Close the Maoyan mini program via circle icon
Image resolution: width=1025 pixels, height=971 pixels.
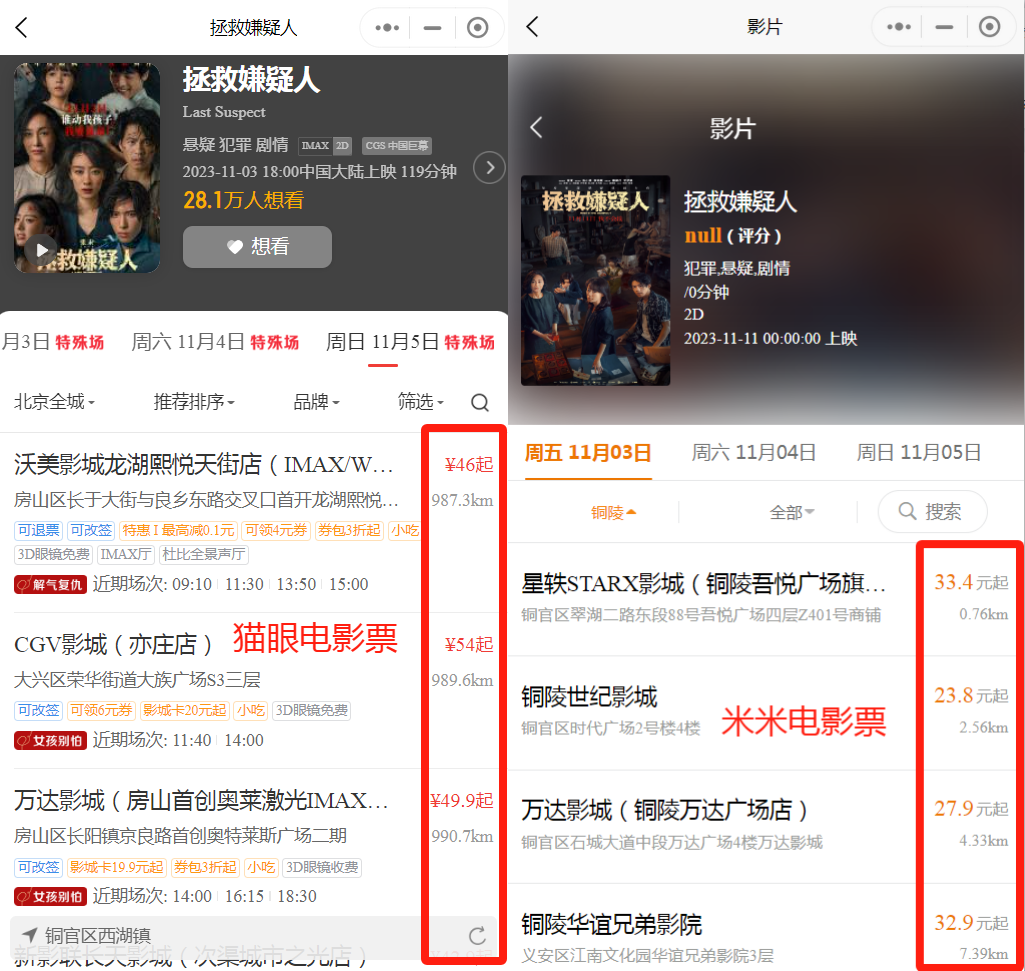477,27
